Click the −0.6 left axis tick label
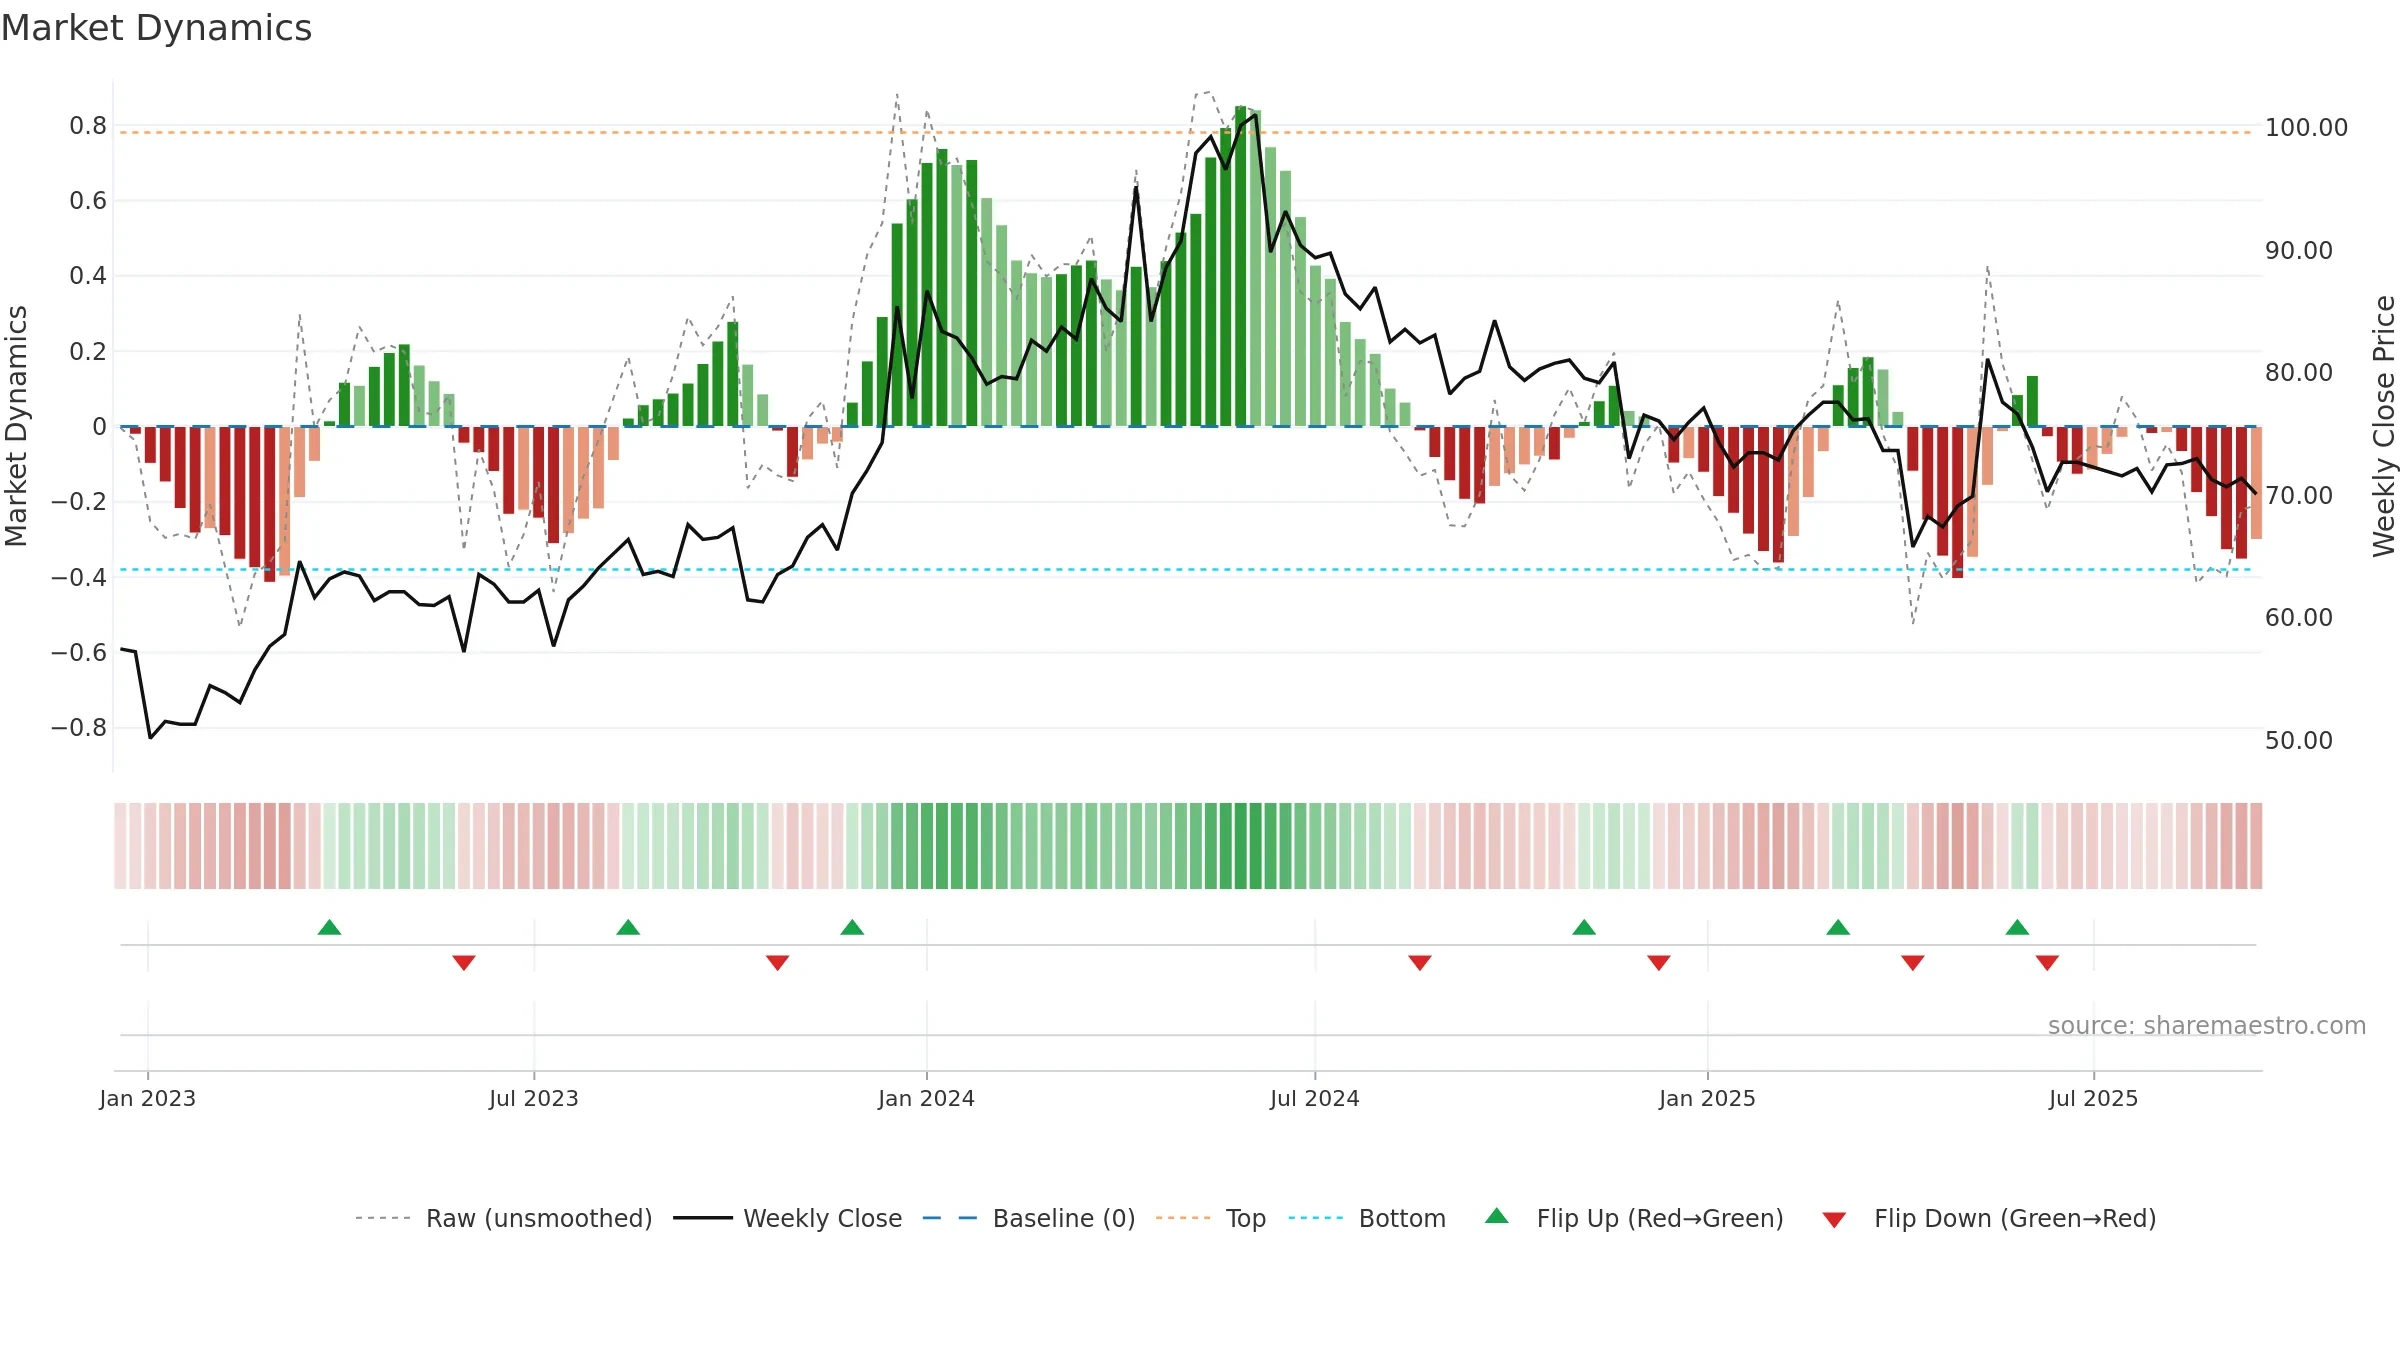Image resolution: width=2400 pixels, height=1350 pixels. (79, 653)
